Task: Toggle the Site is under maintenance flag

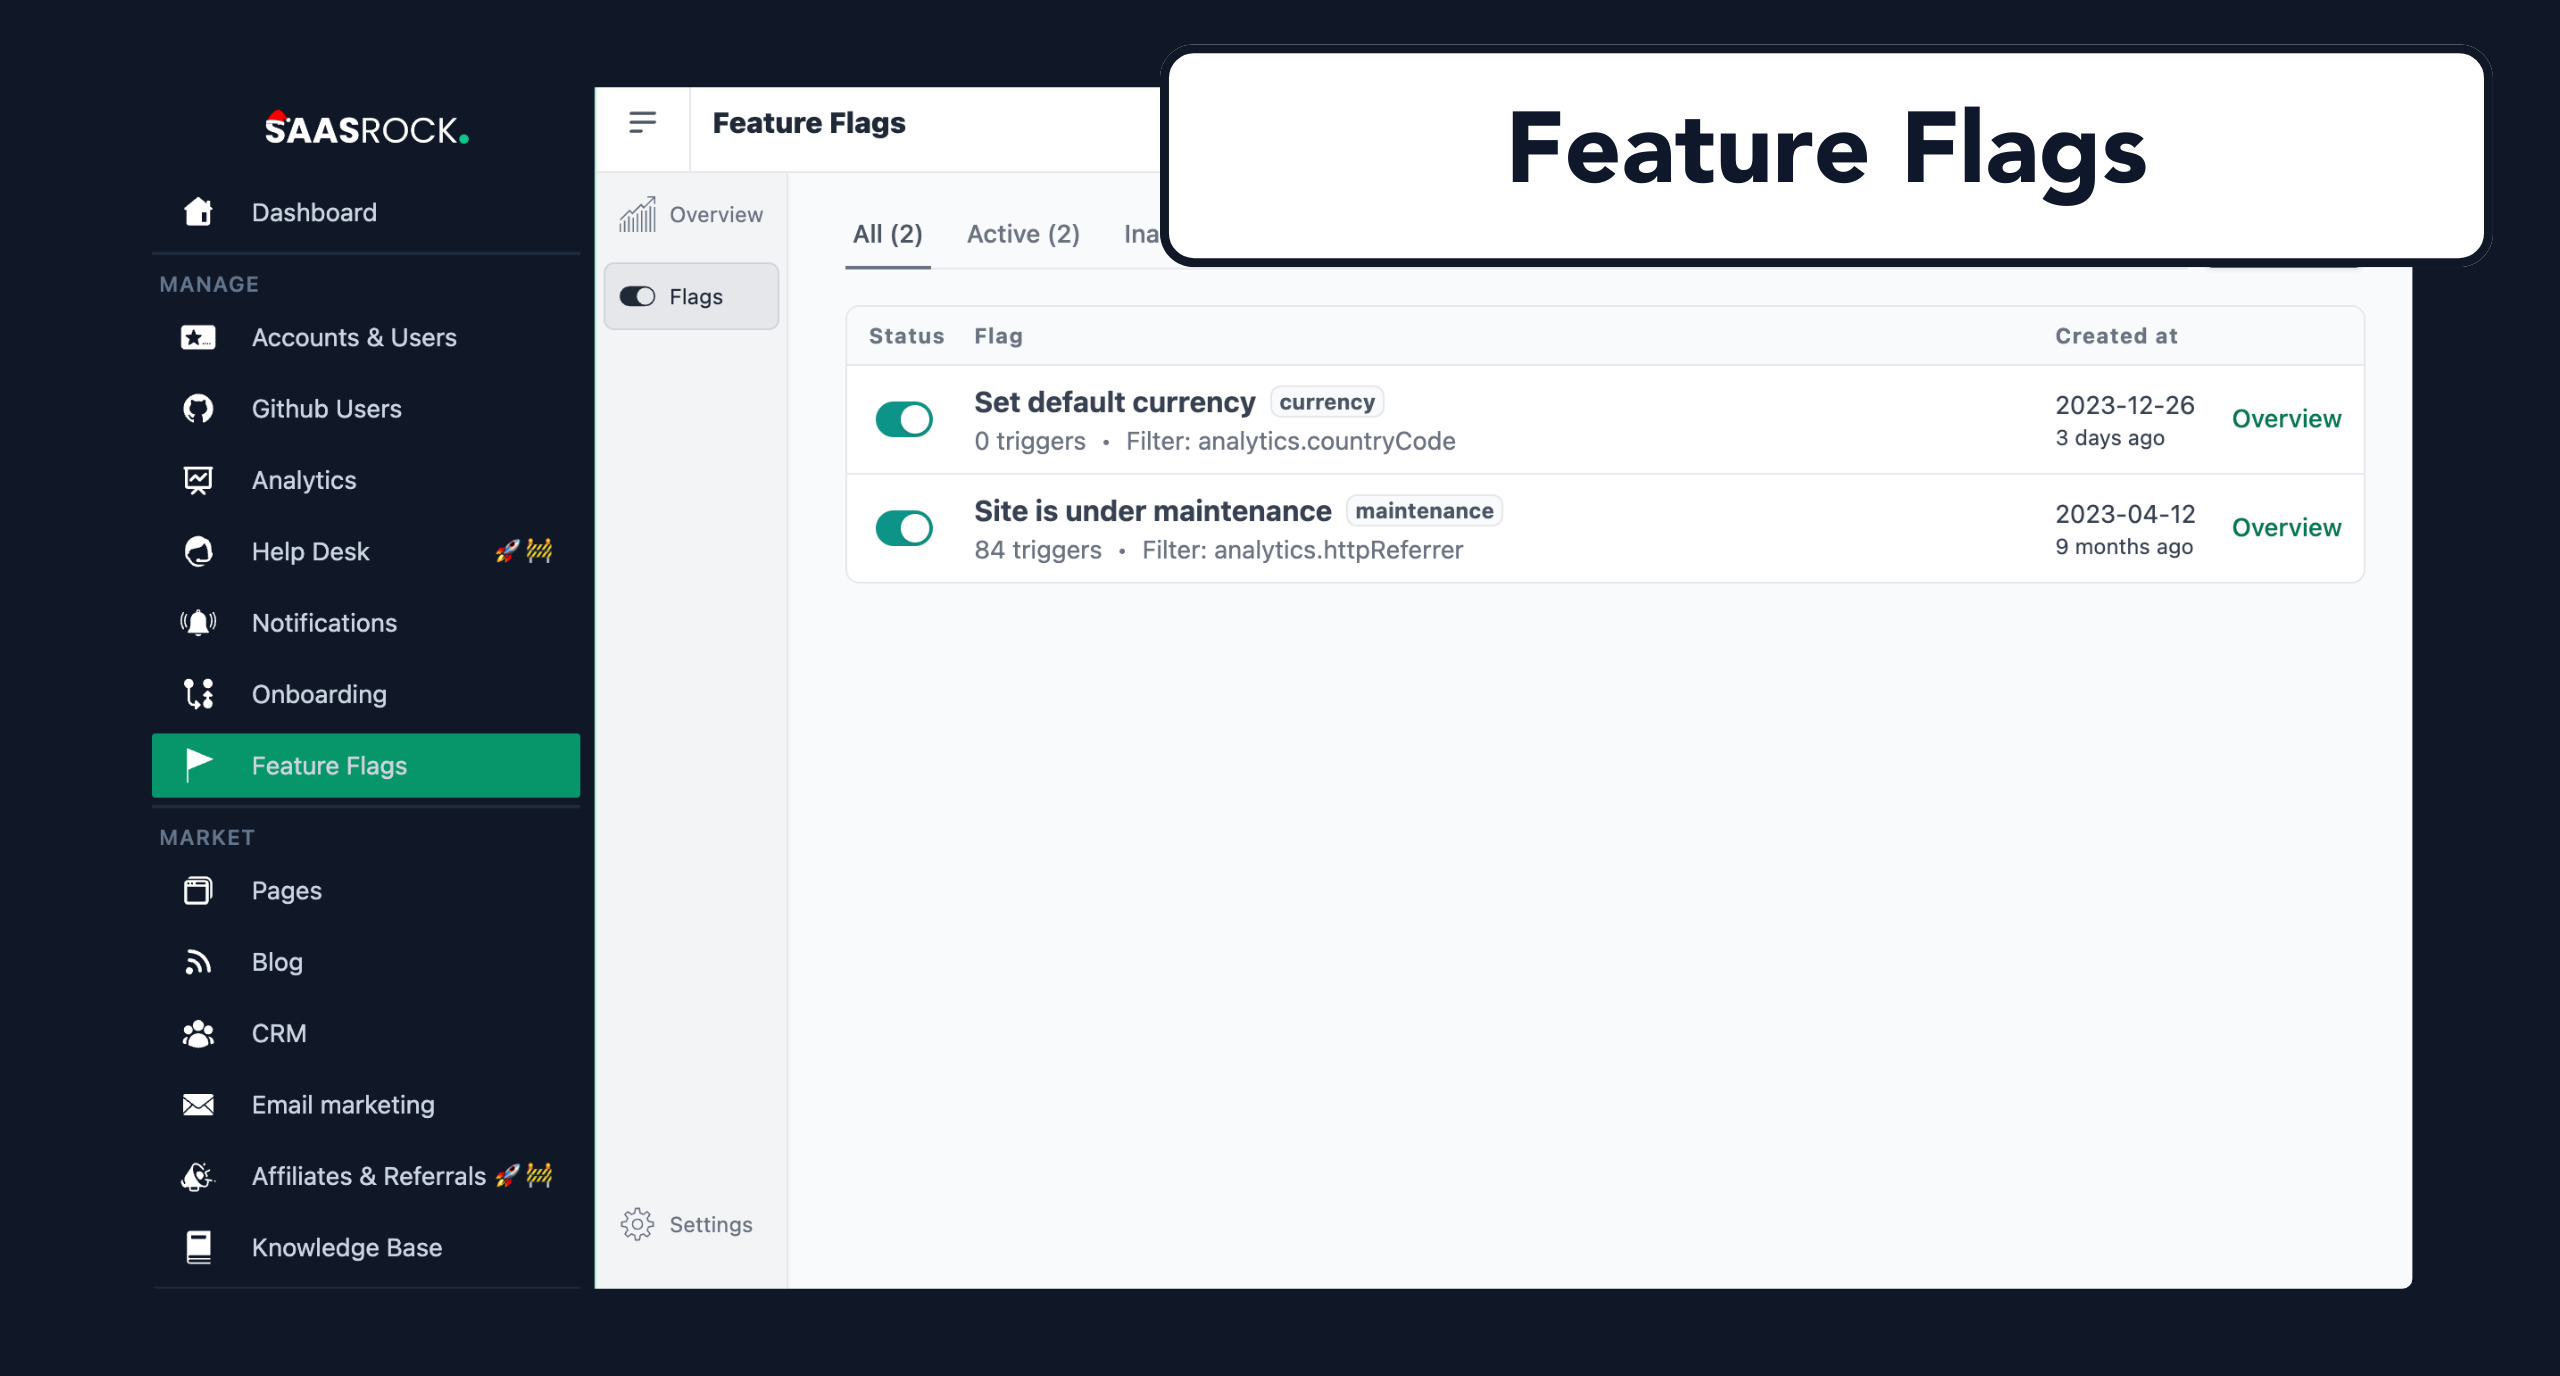Action: click(906, 527)
